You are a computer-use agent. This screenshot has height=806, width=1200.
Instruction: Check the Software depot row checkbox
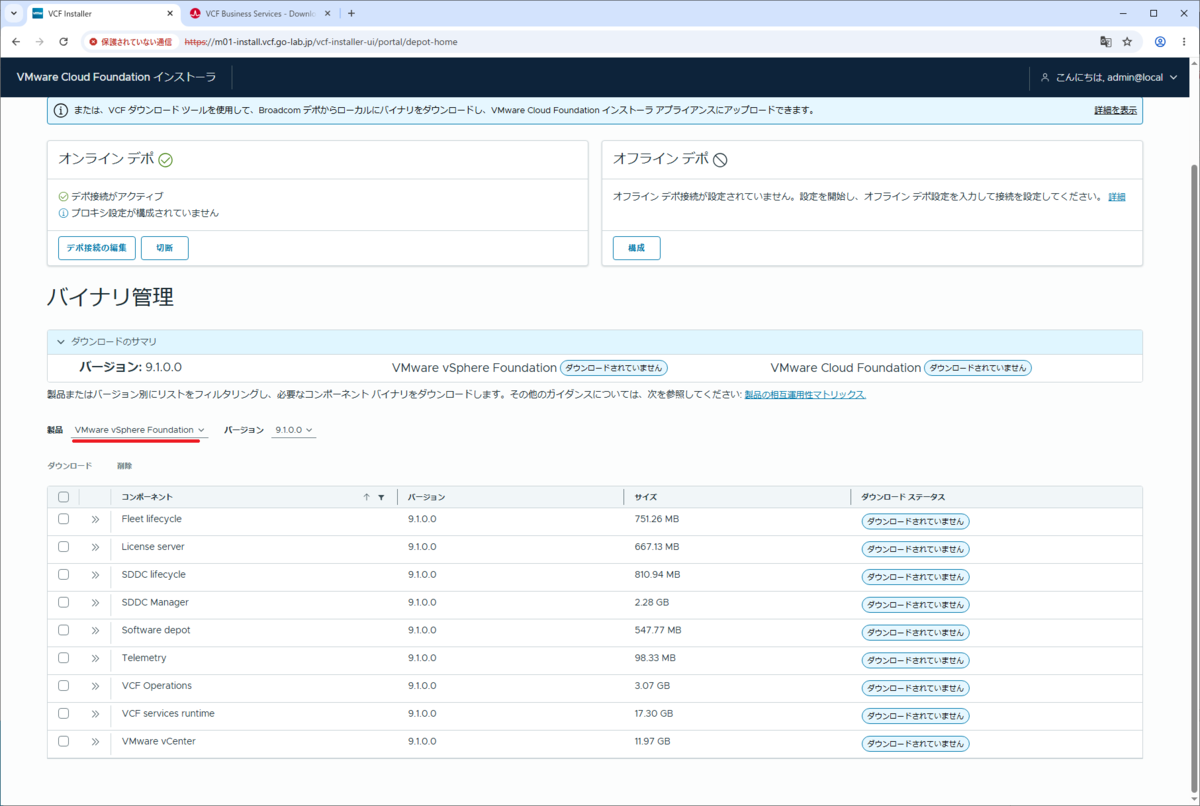[x=63, y=631]
